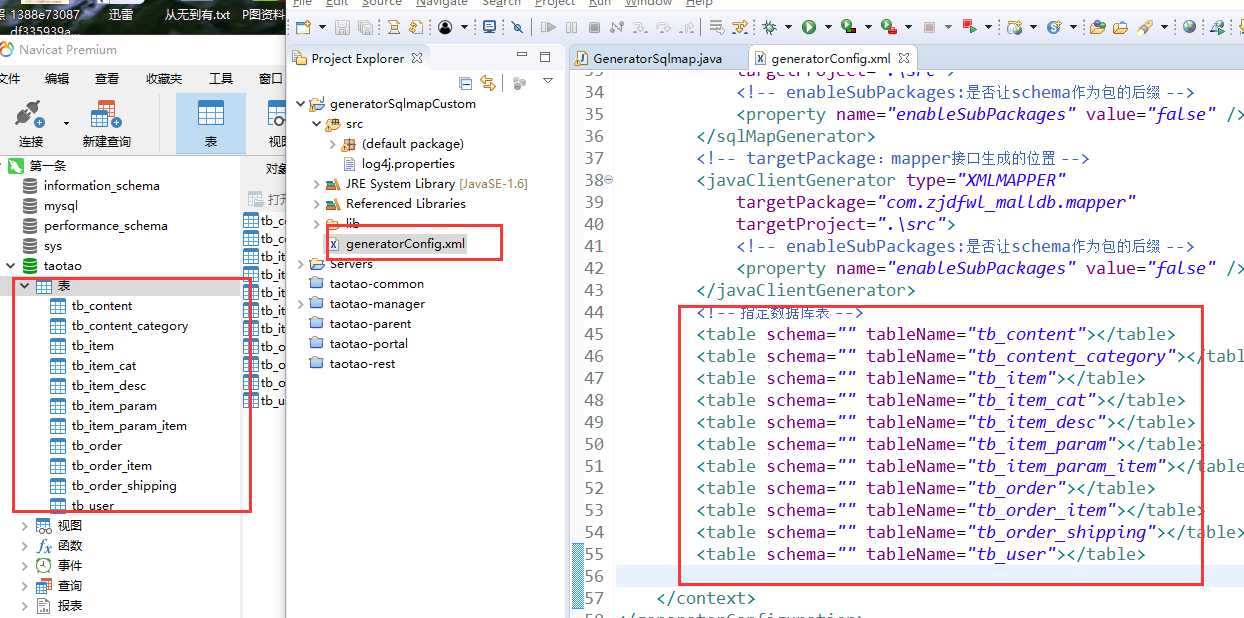This screenshot has width=1244, height=618.
Task: Select the taotao-portal project
Action: [x=368, y=344]
